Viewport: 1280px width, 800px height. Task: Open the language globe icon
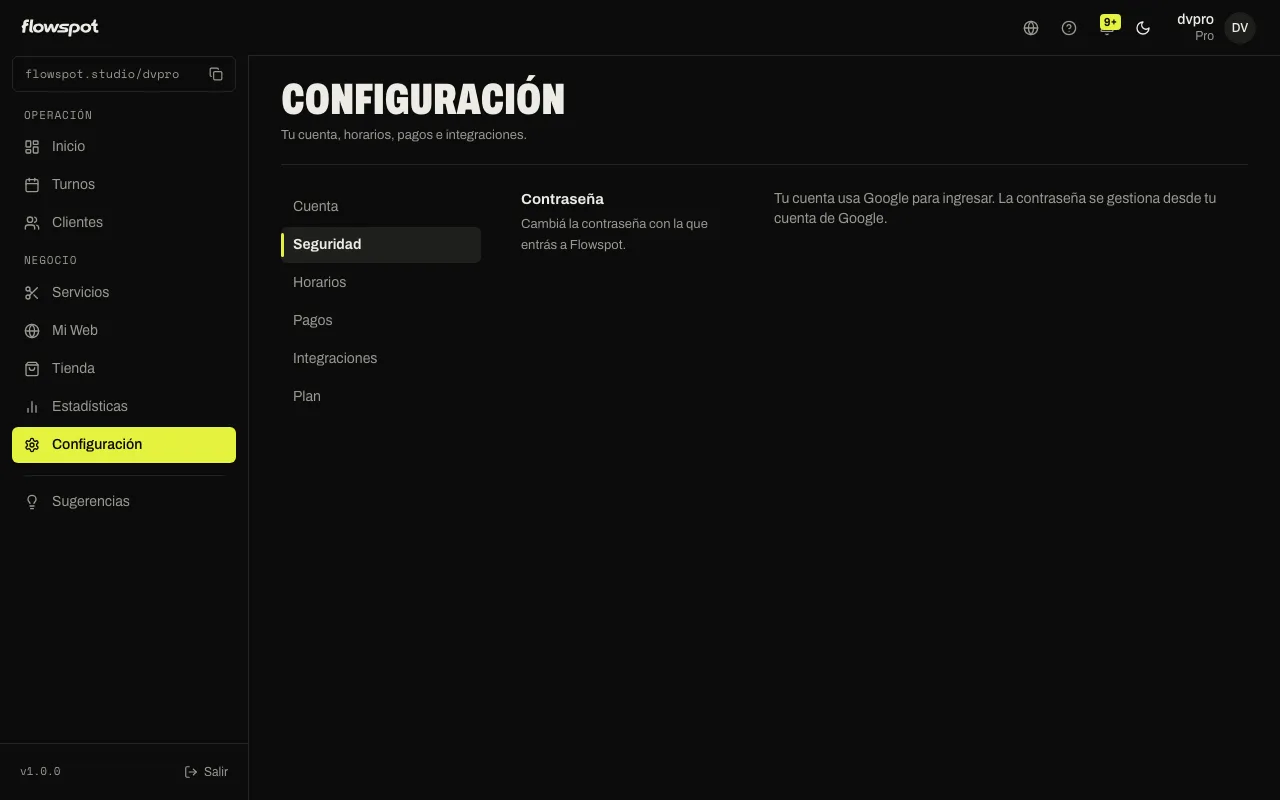tap(1031, 28)
